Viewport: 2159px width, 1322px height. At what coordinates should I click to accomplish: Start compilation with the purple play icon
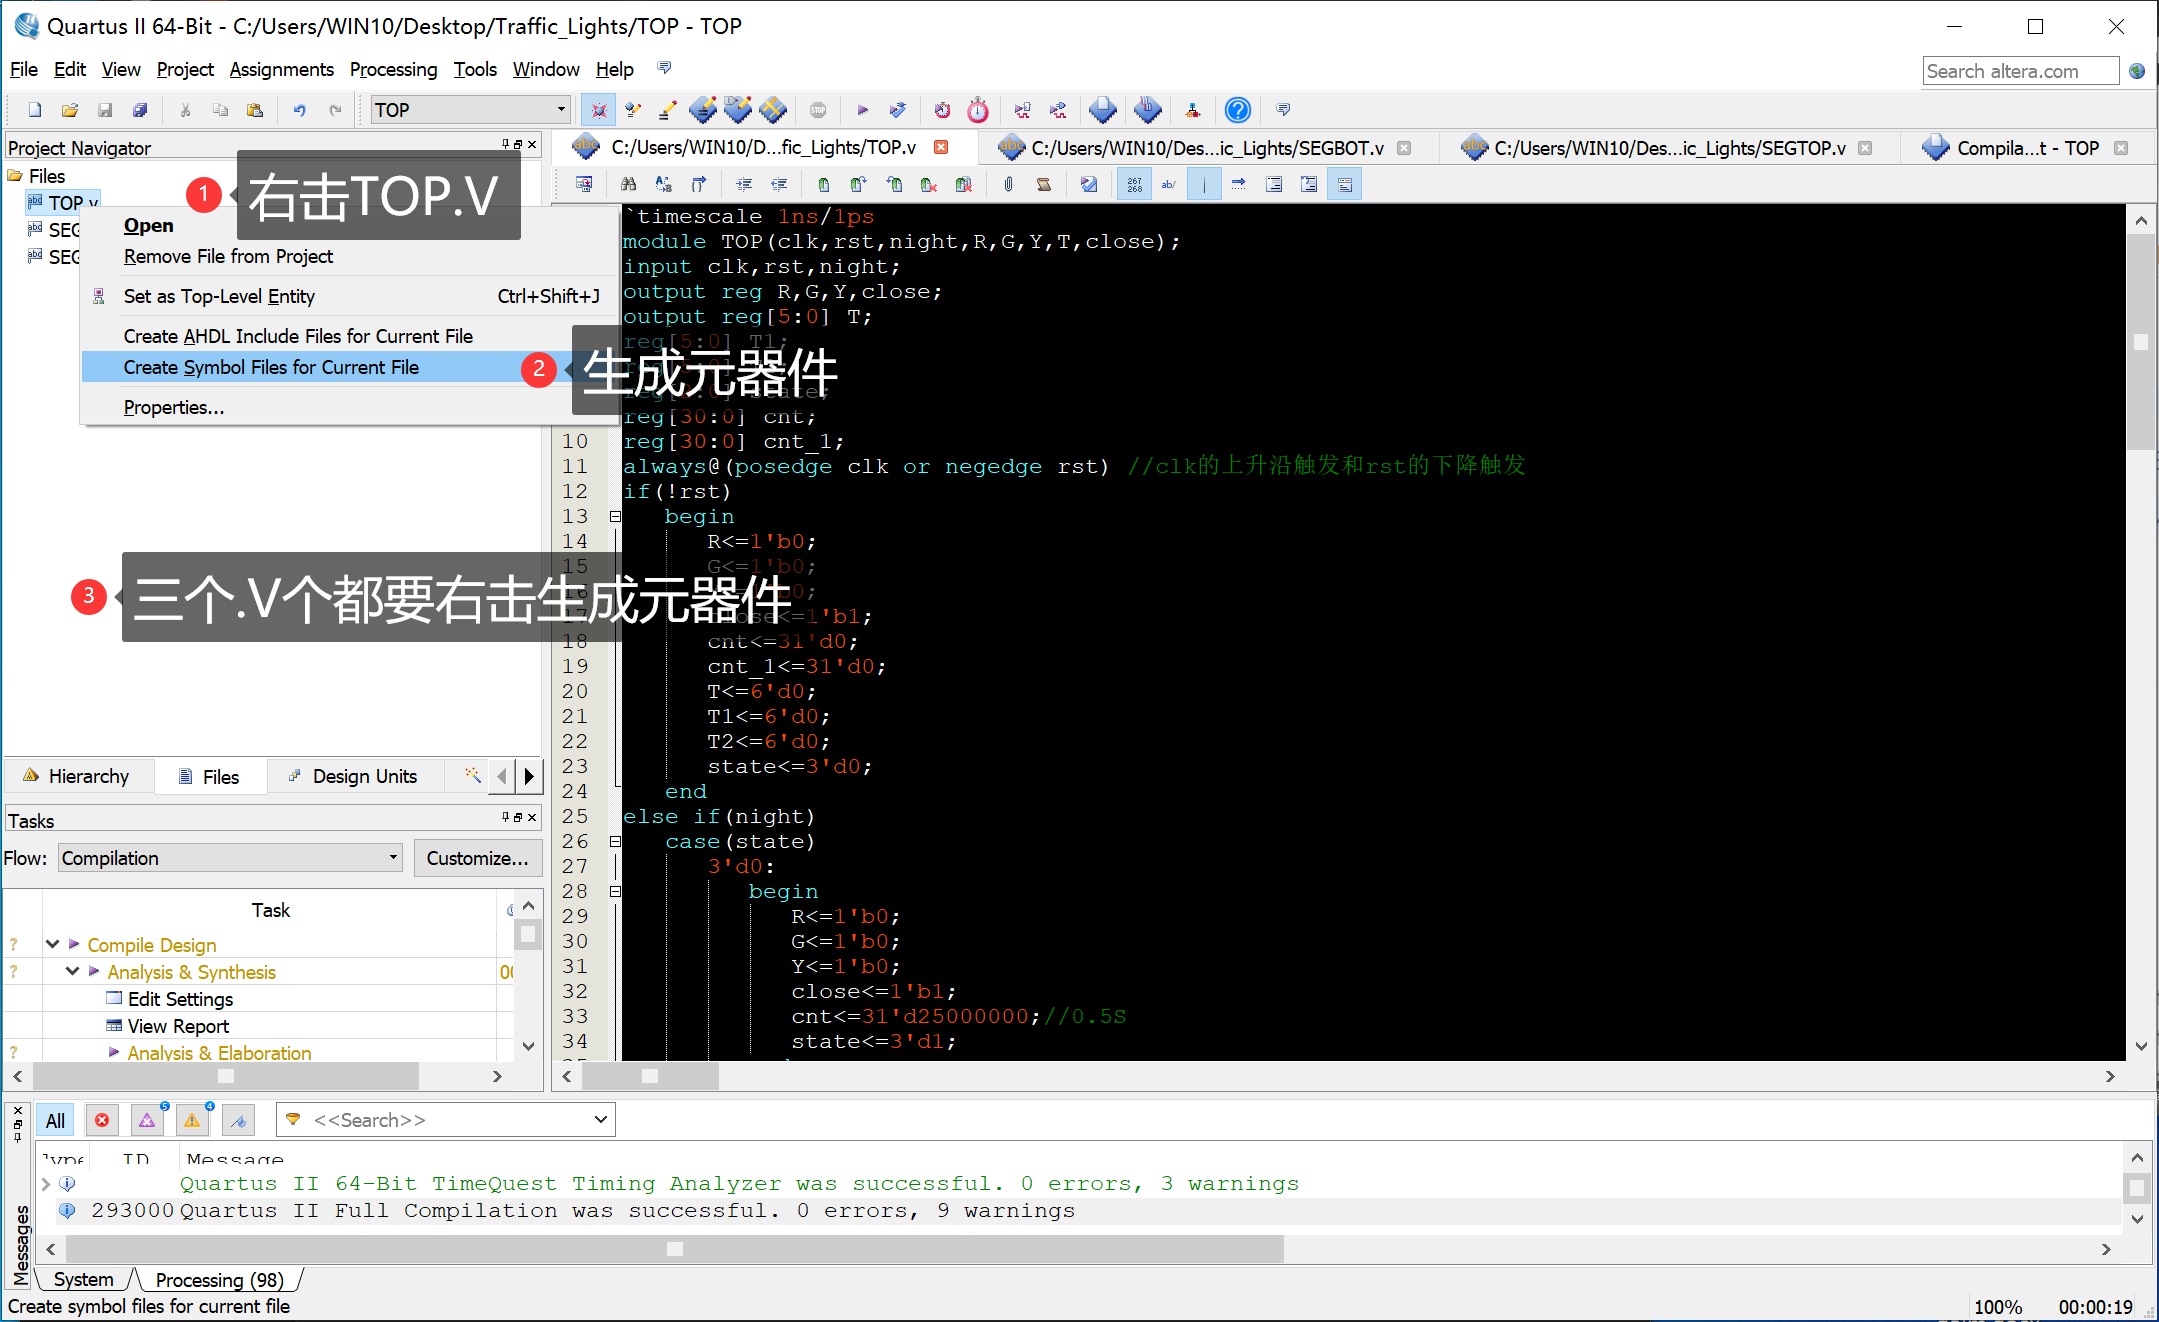[x=862, y=110]
